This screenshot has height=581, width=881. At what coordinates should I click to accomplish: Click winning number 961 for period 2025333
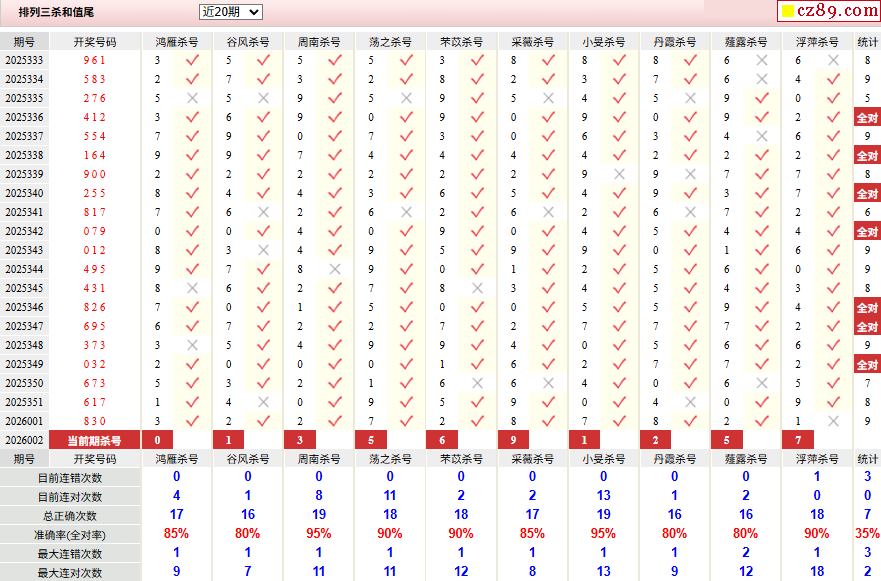(94, 60)
